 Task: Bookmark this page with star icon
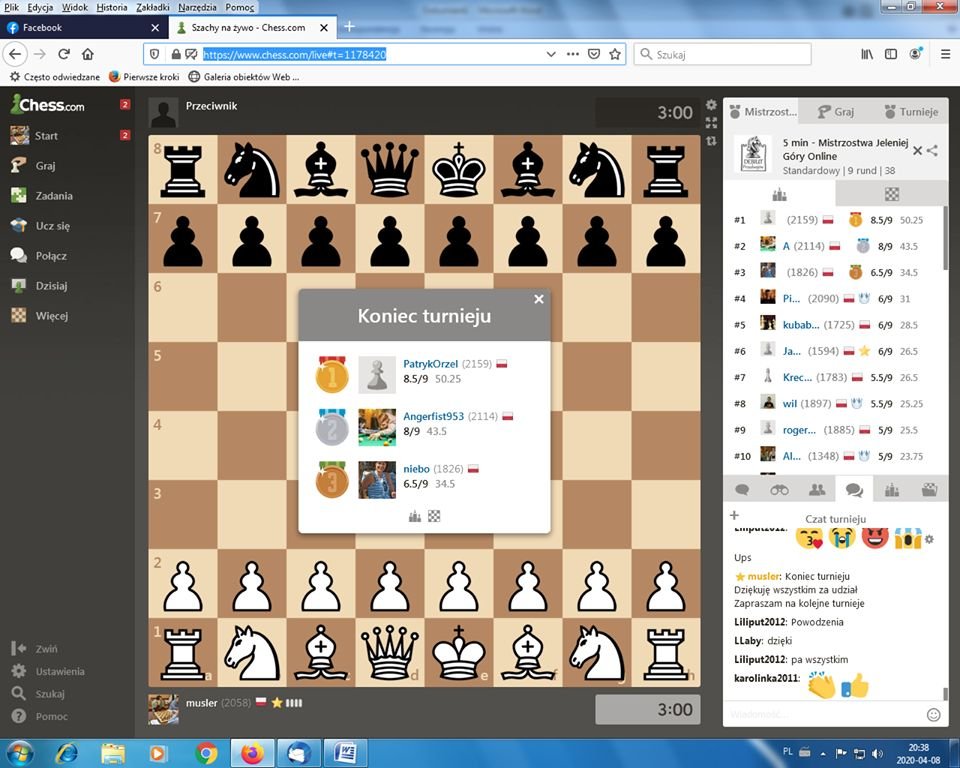[615, 54]
